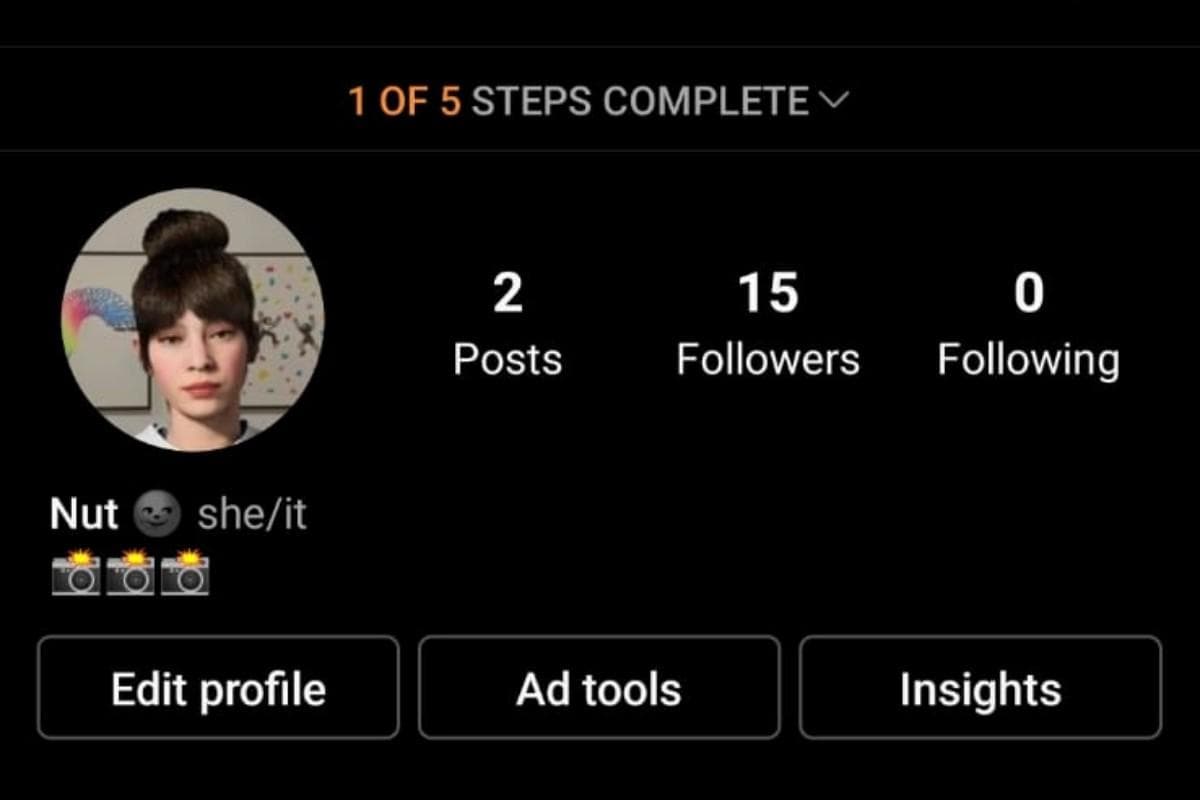Tap the posts count number 2
Image resolution: width=1200 pixels, height=800 pixels.
tap(508, 294)
